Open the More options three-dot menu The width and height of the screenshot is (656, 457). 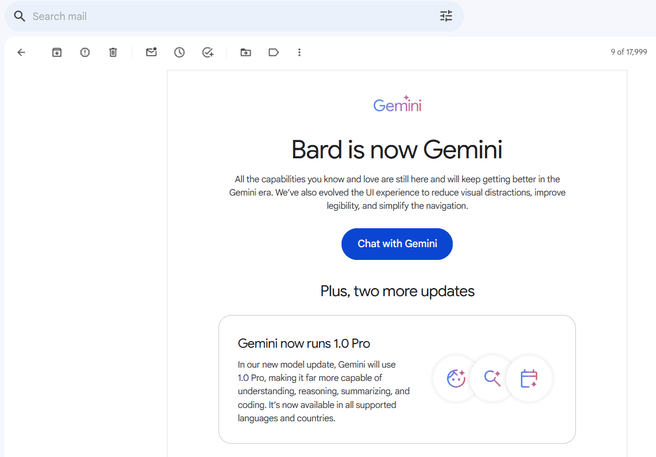point(299,52)
